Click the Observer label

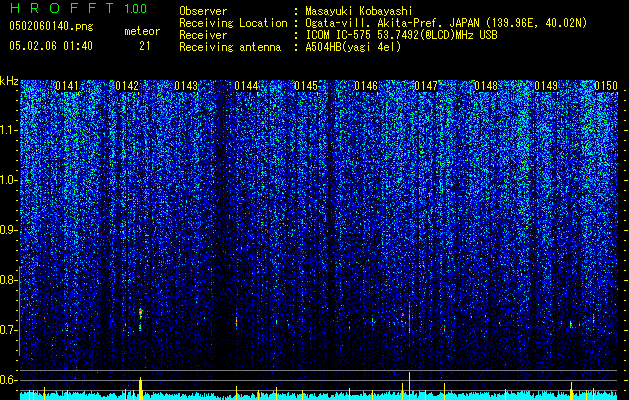(x=203, y=11)
